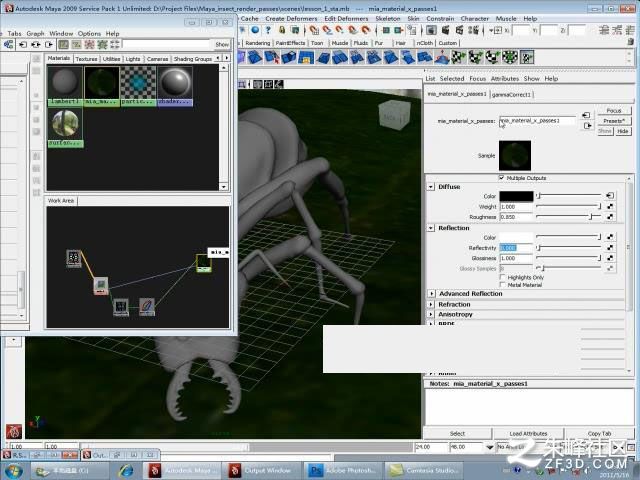
Task: Click Diffuse Color map connection icon
Action: click(x=610, y=196)
